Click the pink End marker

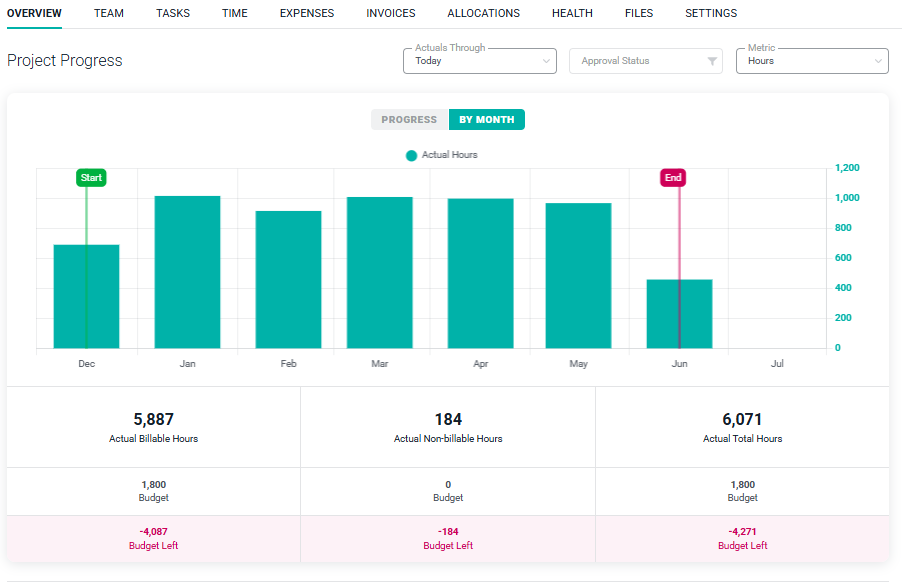tap(673, 178)
